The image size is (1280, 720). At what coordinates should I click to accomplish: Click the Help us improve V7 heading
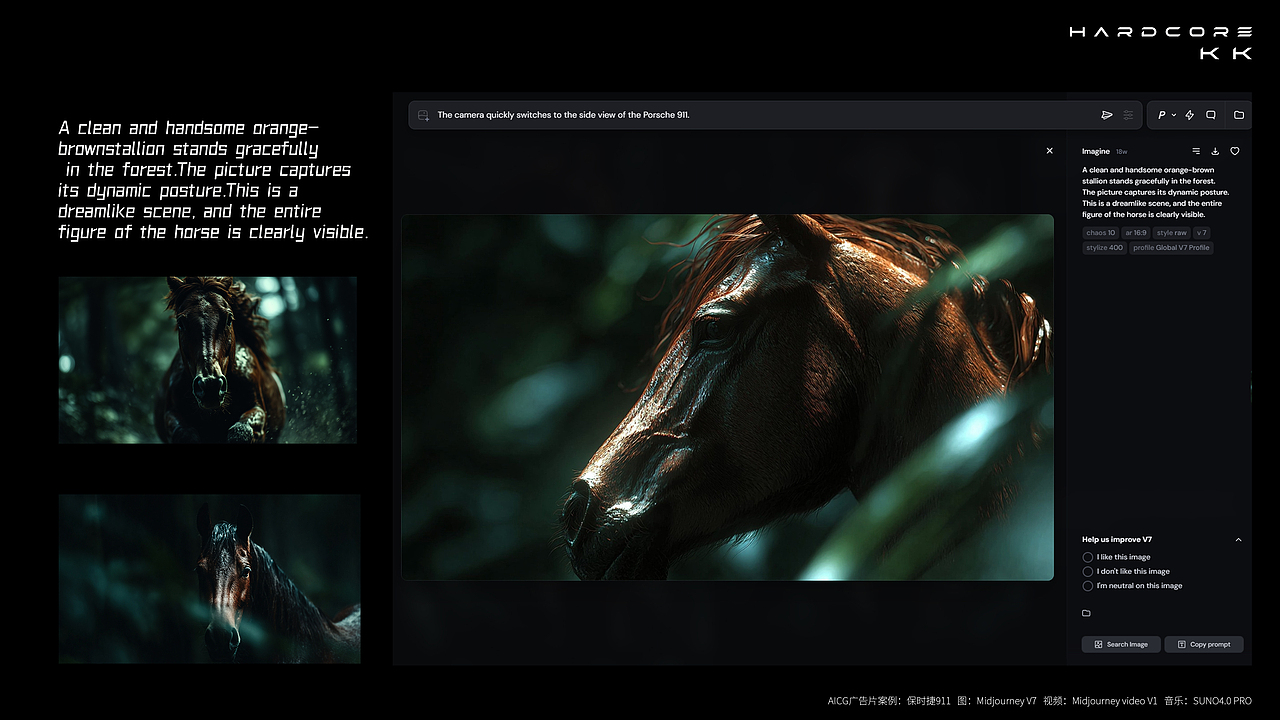tap(1117, 539)
